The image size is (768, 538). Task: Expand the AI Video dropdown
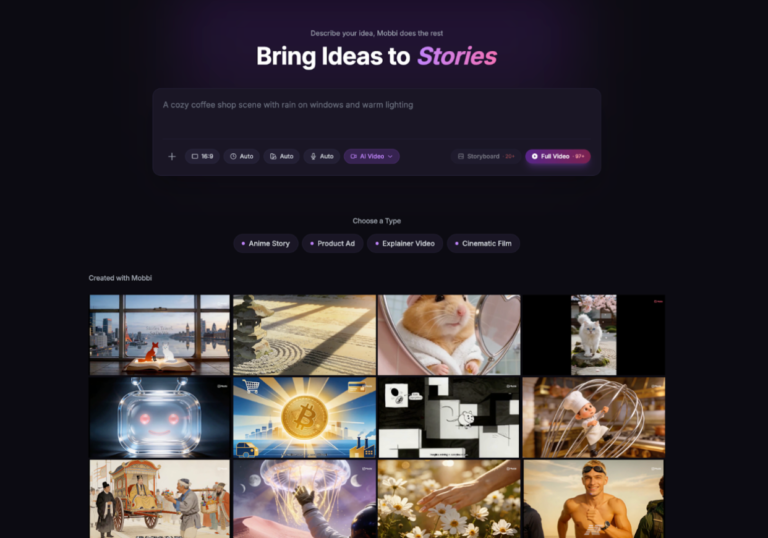[x=372, y=156]
